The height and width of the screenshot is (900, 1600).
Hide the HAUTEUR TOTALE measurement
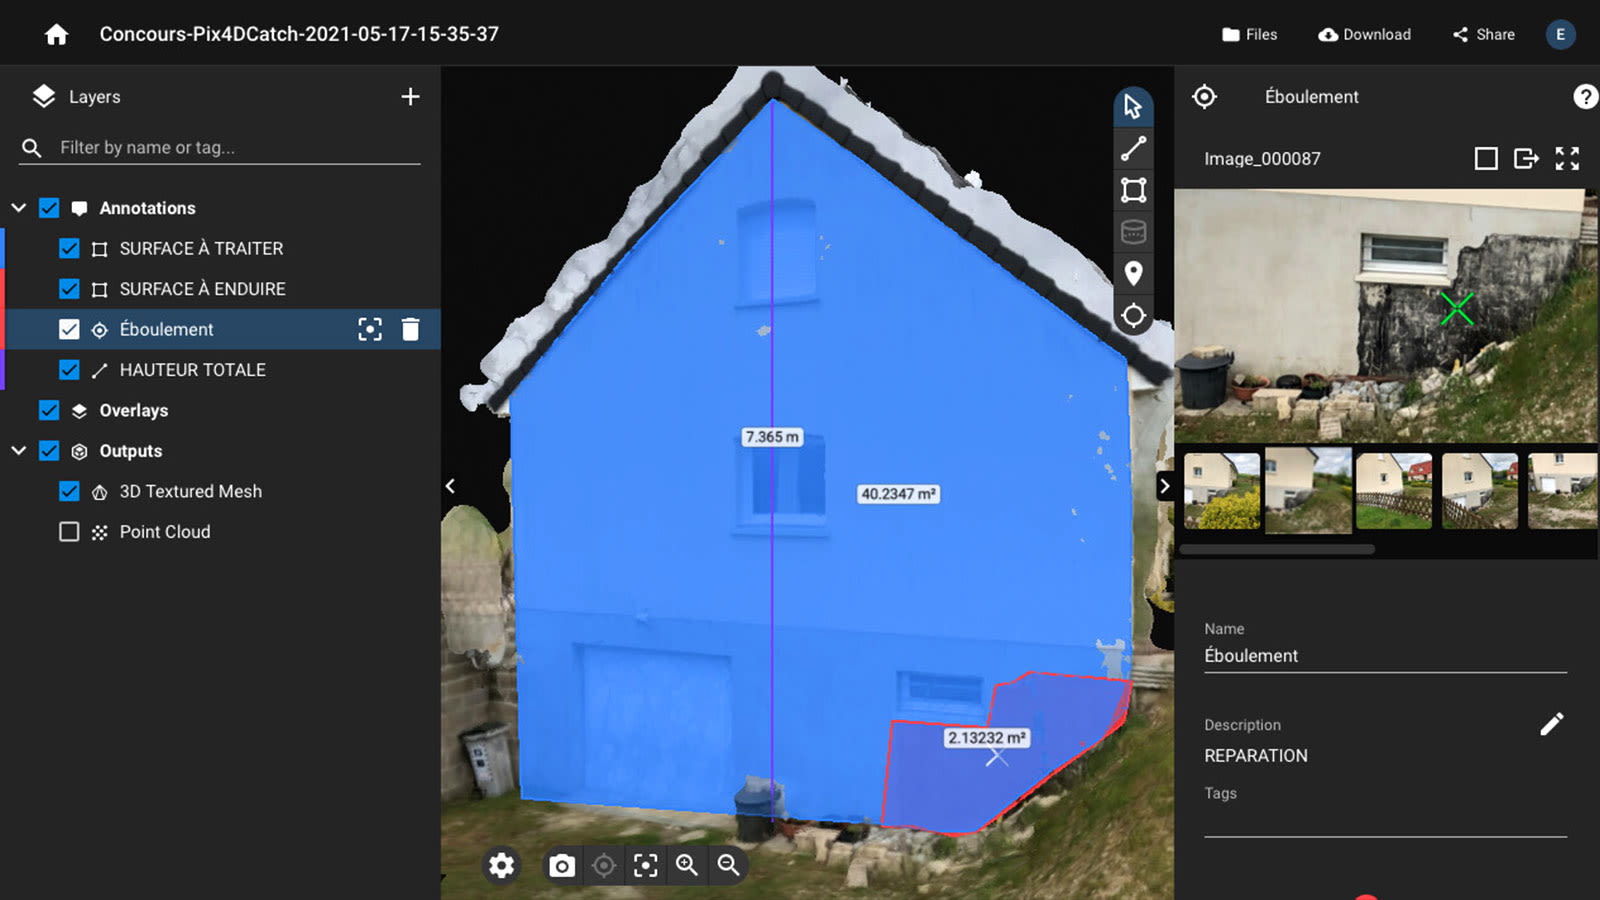[69, 369]
